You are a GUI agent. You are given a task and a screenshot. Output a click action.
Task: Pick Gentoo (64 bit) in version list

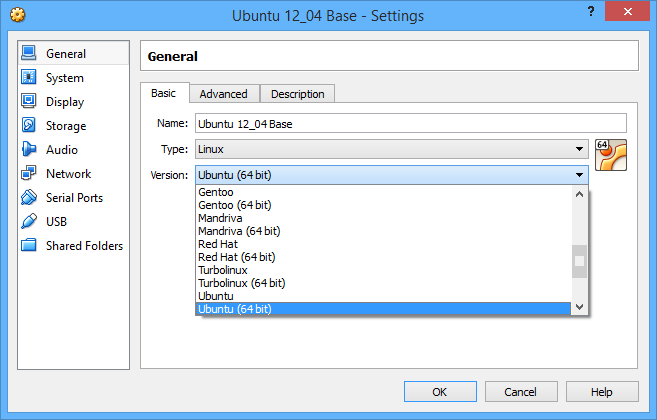click(x=234, y=205)
